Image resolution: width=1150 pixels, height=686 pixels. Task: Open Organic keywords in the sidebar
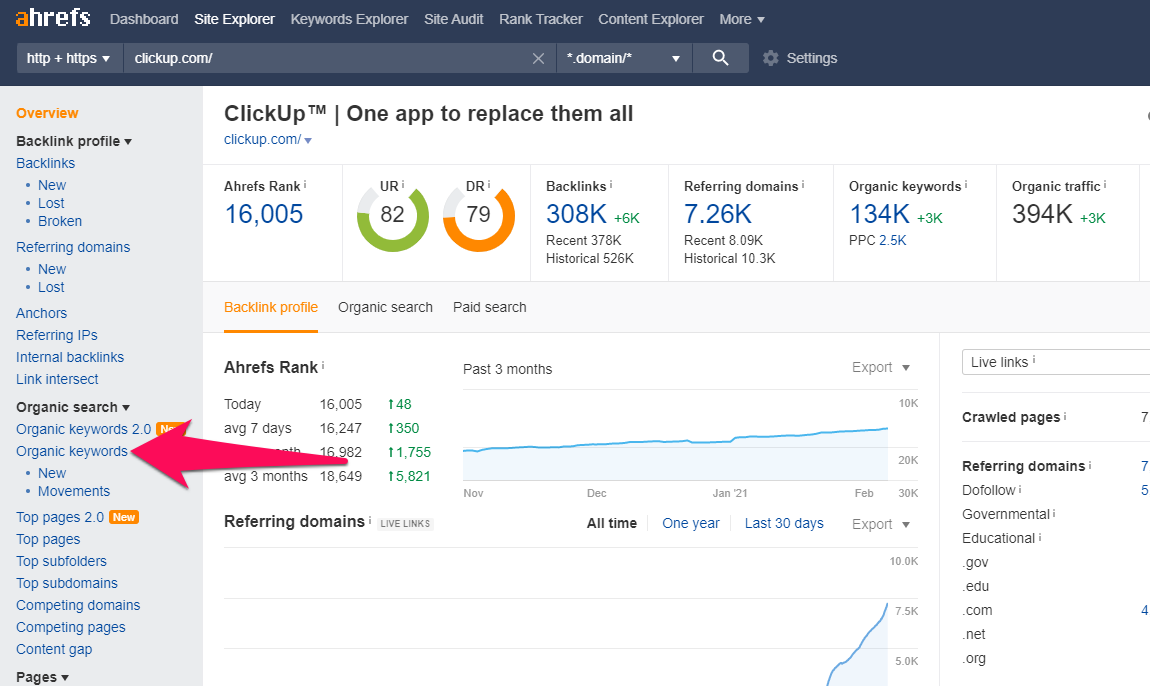point(72,451)
